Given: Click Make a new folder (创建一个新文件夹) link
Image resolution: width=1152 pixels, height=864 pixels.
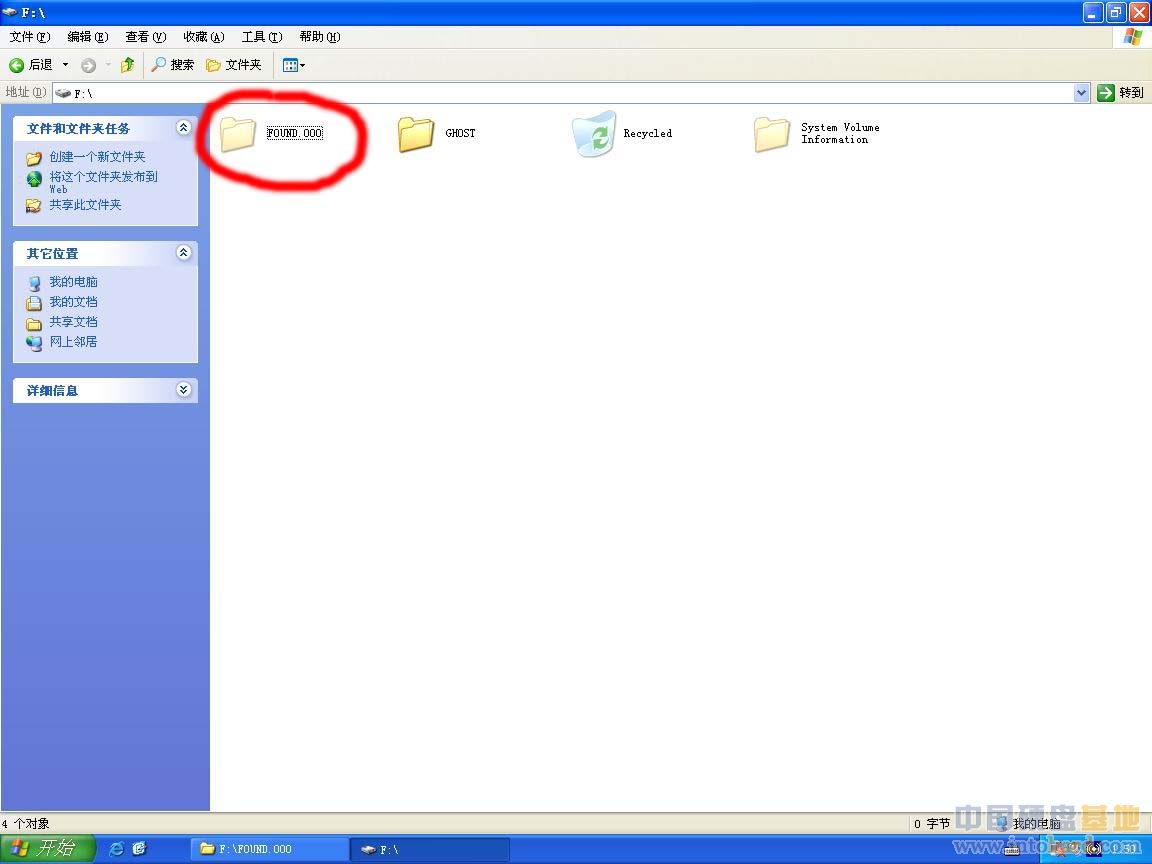Looking at the screenshot, I should coord(98,156).
